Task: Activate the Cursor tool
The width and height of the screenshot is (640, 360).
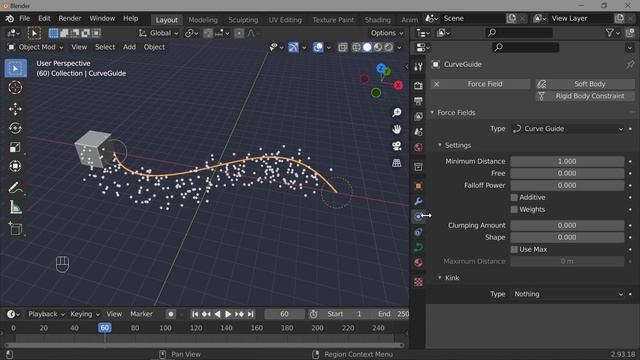Action: (16, 87)
